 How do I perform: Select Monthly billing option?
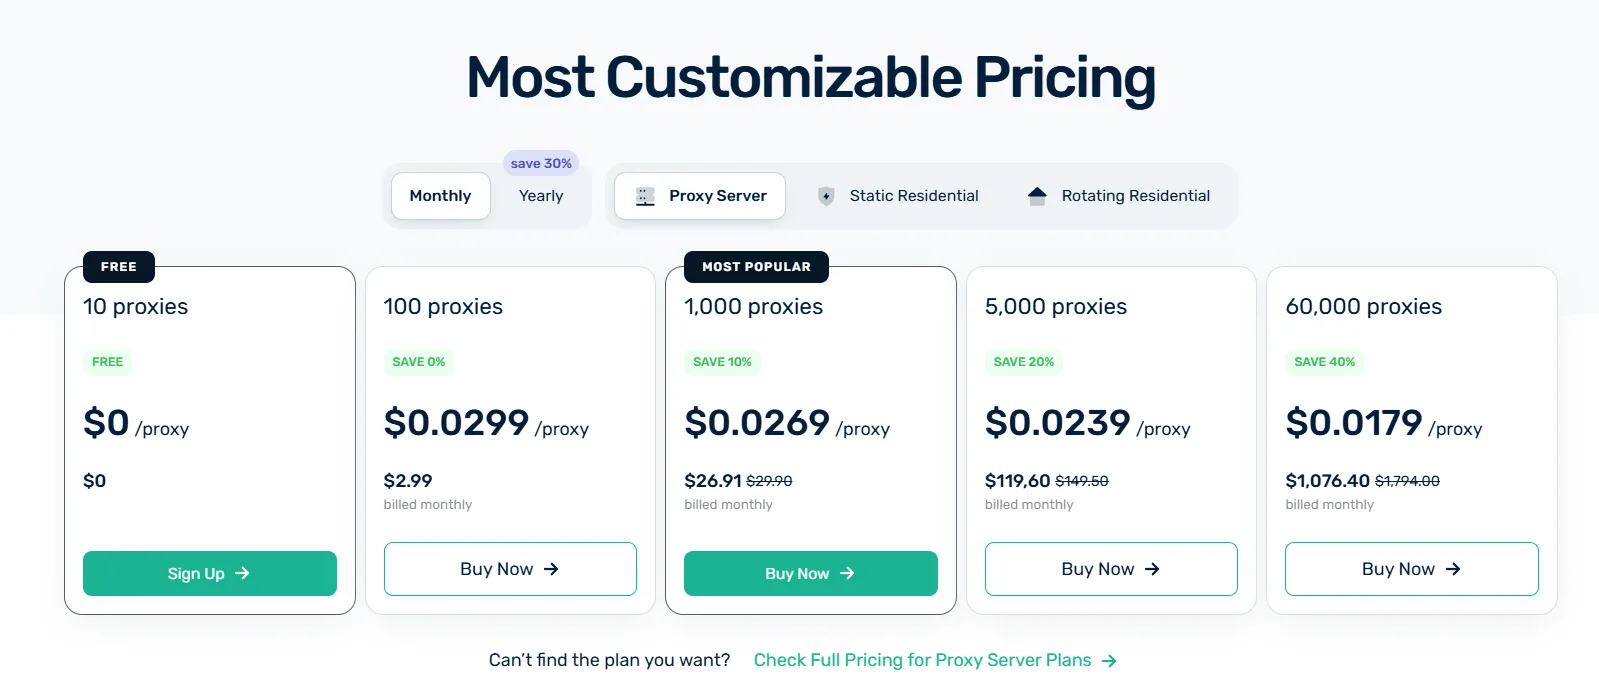pyautogui.click(x=440, y=196)
